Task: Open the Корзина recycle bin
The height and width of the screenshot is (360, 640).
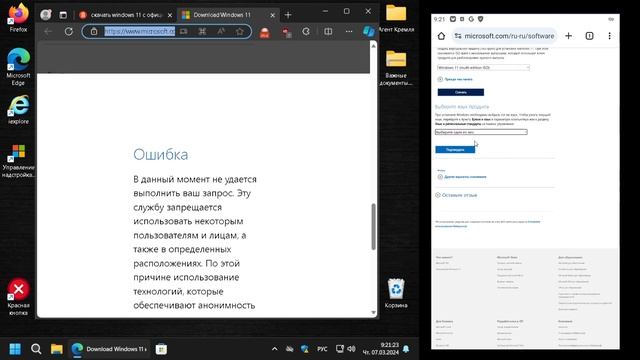Action: pyautogui.click(x=396, y=293)
